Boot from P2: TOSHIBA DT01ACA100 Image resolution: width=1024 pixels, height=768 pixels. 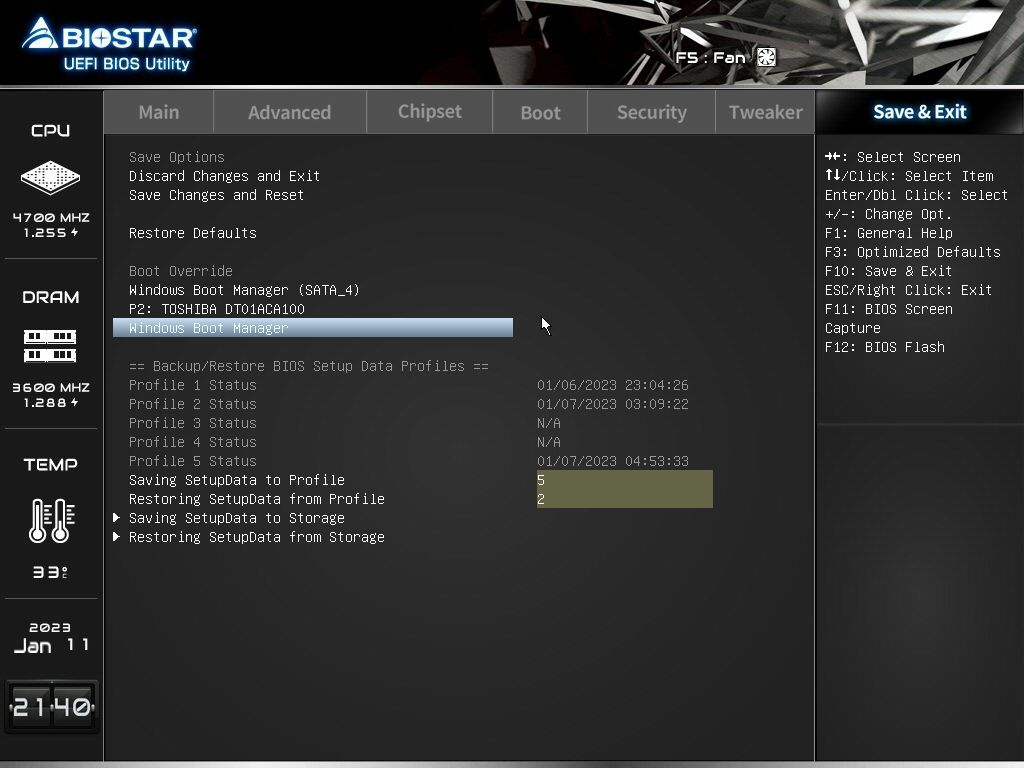[x=217, y=309]
